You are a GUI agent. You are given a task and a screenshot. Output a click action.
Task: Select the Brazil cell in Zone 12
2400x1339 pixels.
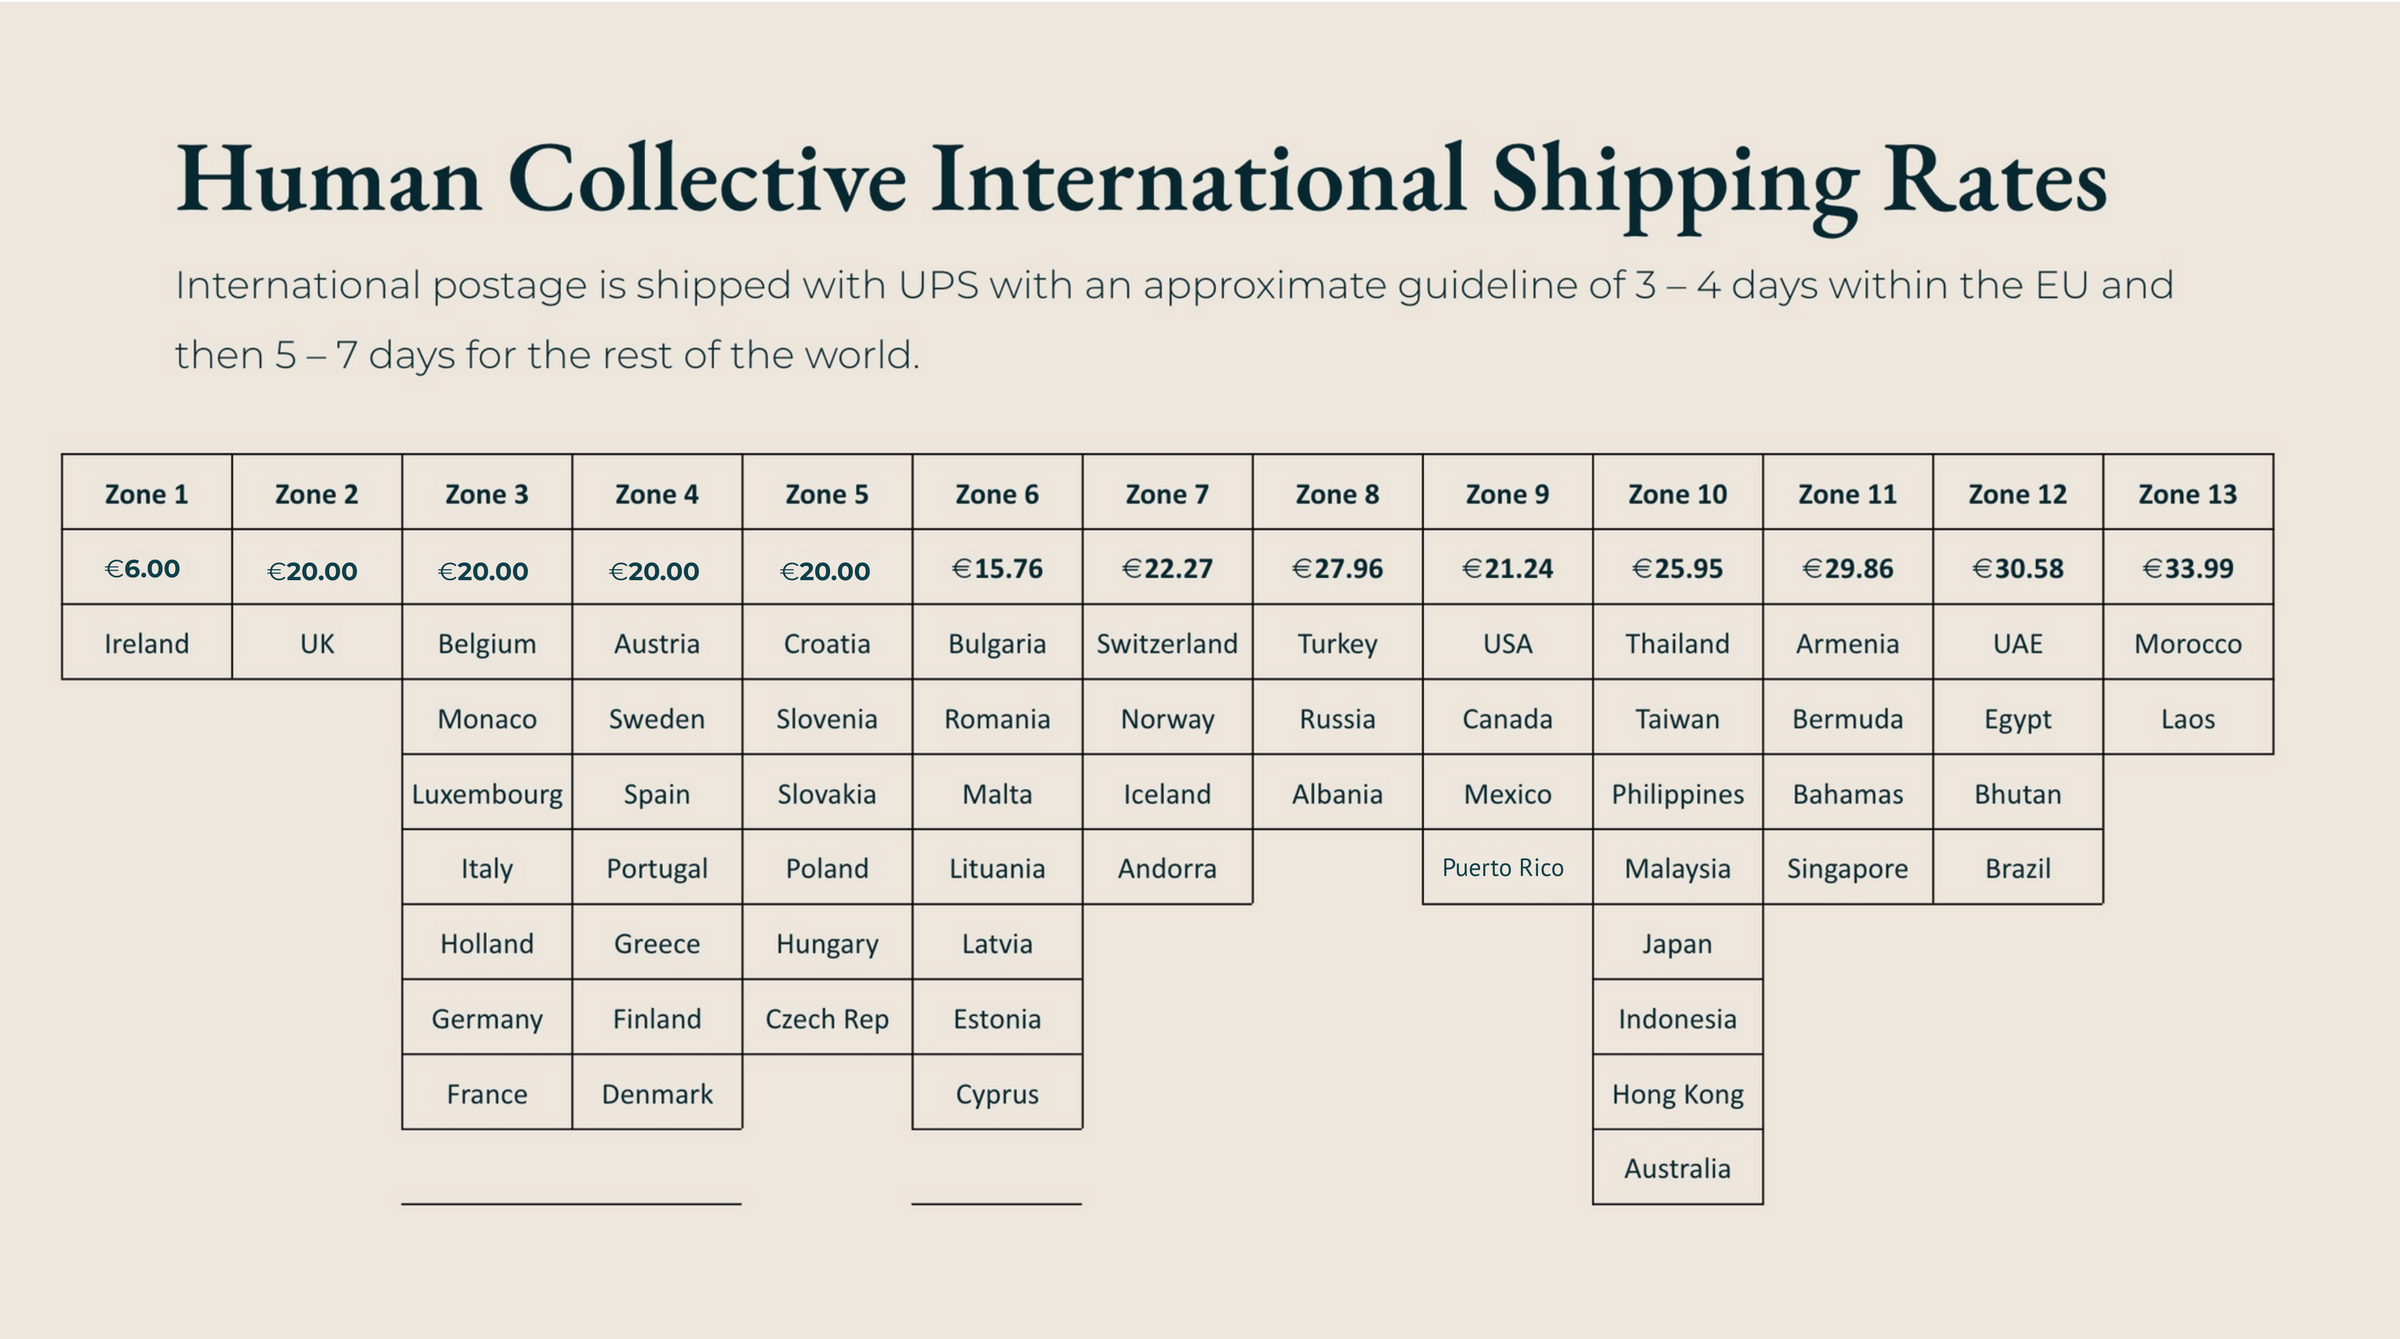(x=2017, y=868)
